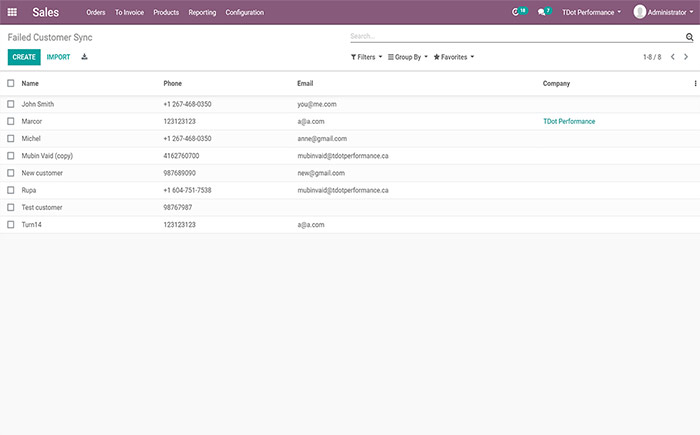
Task: Select the Rupa row checkbox
Action: coord(11,190)
